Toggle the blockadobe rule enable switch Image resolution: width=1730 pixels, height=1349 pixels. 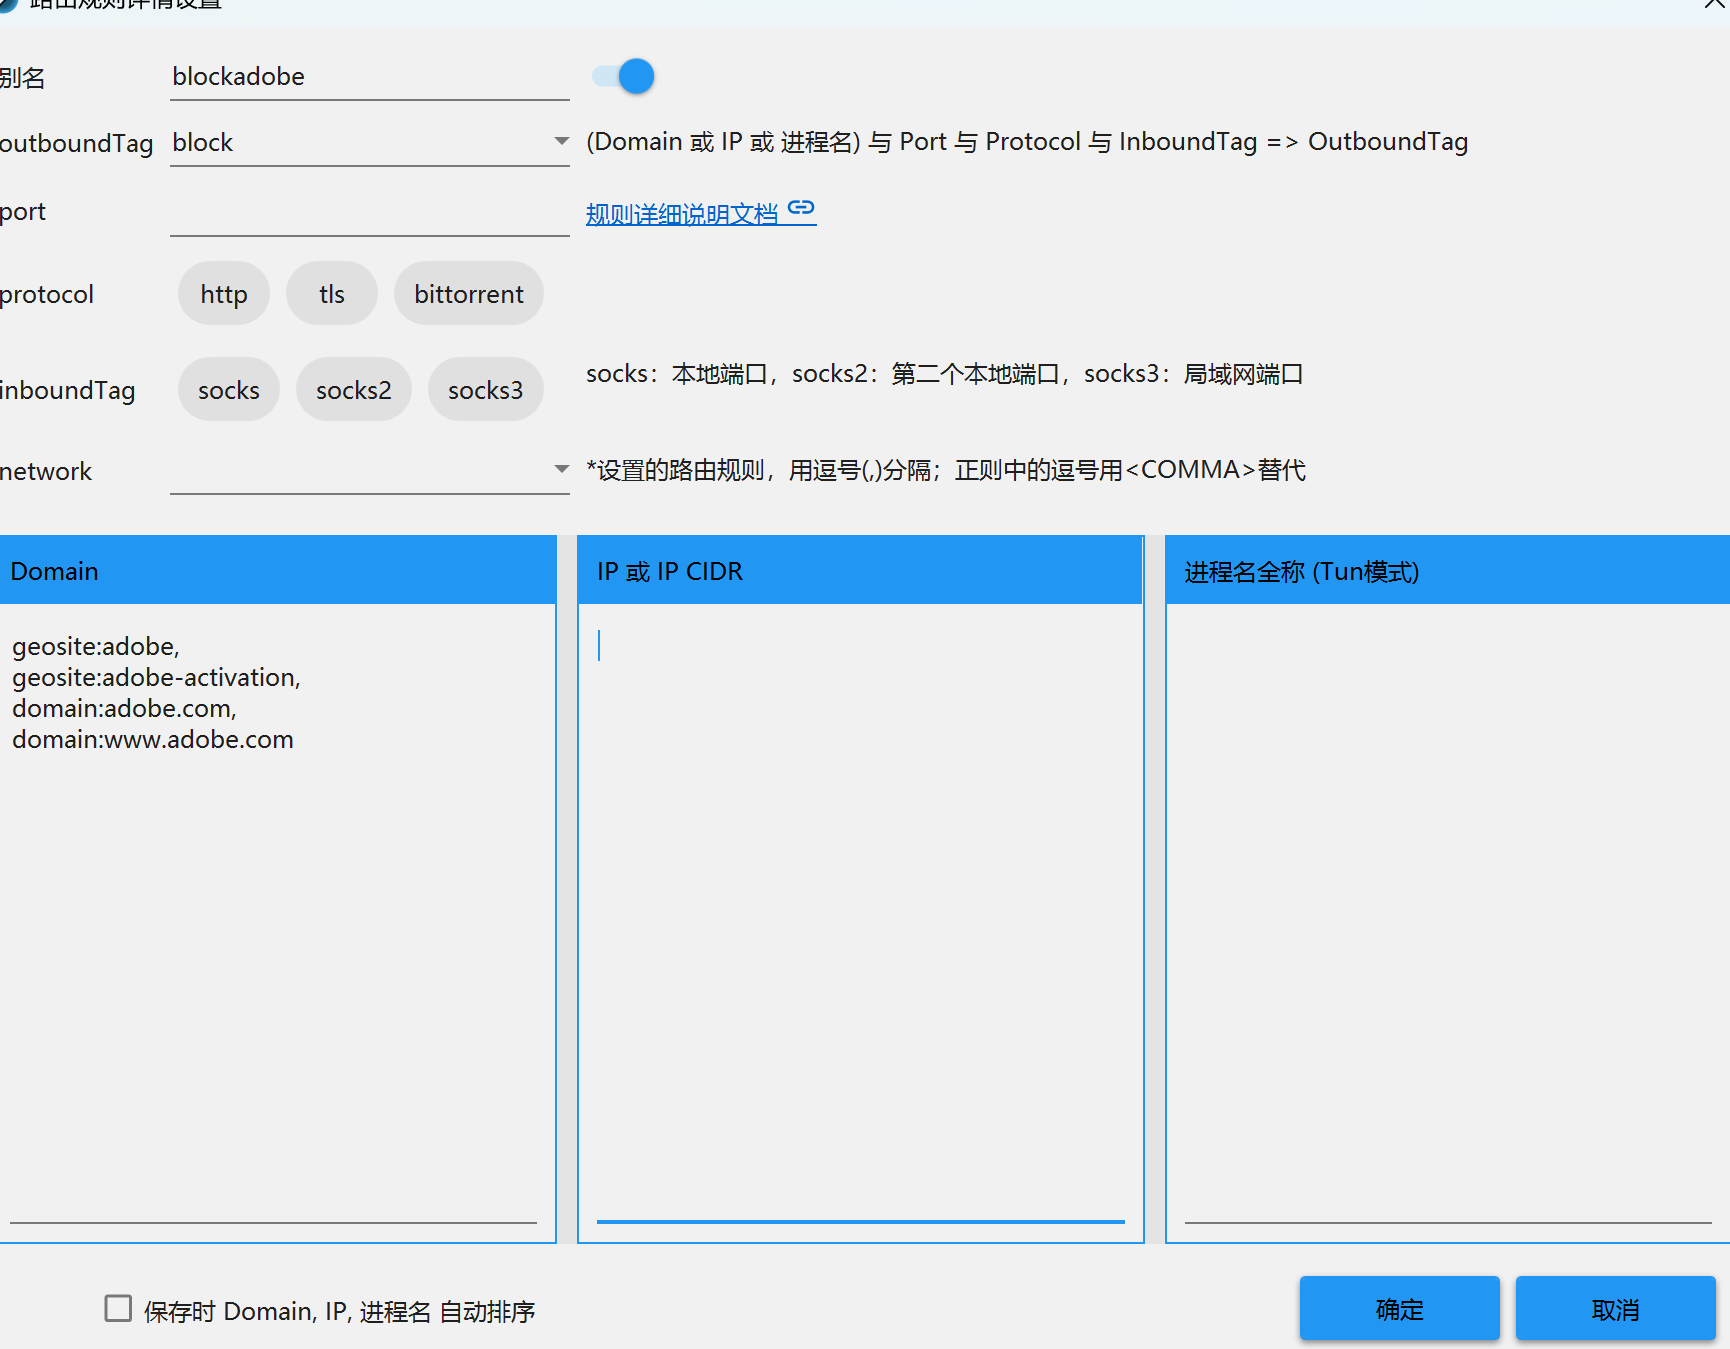point(624,76)
